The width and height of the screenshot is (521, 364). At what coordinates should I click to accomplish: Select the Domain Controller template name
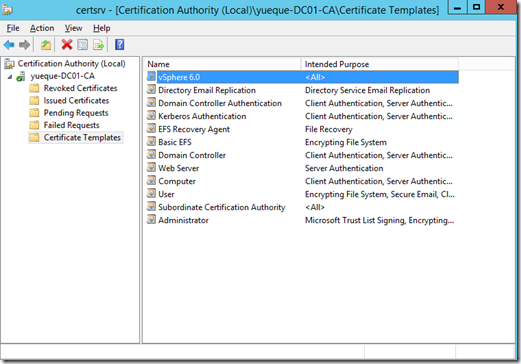[192, 155]
